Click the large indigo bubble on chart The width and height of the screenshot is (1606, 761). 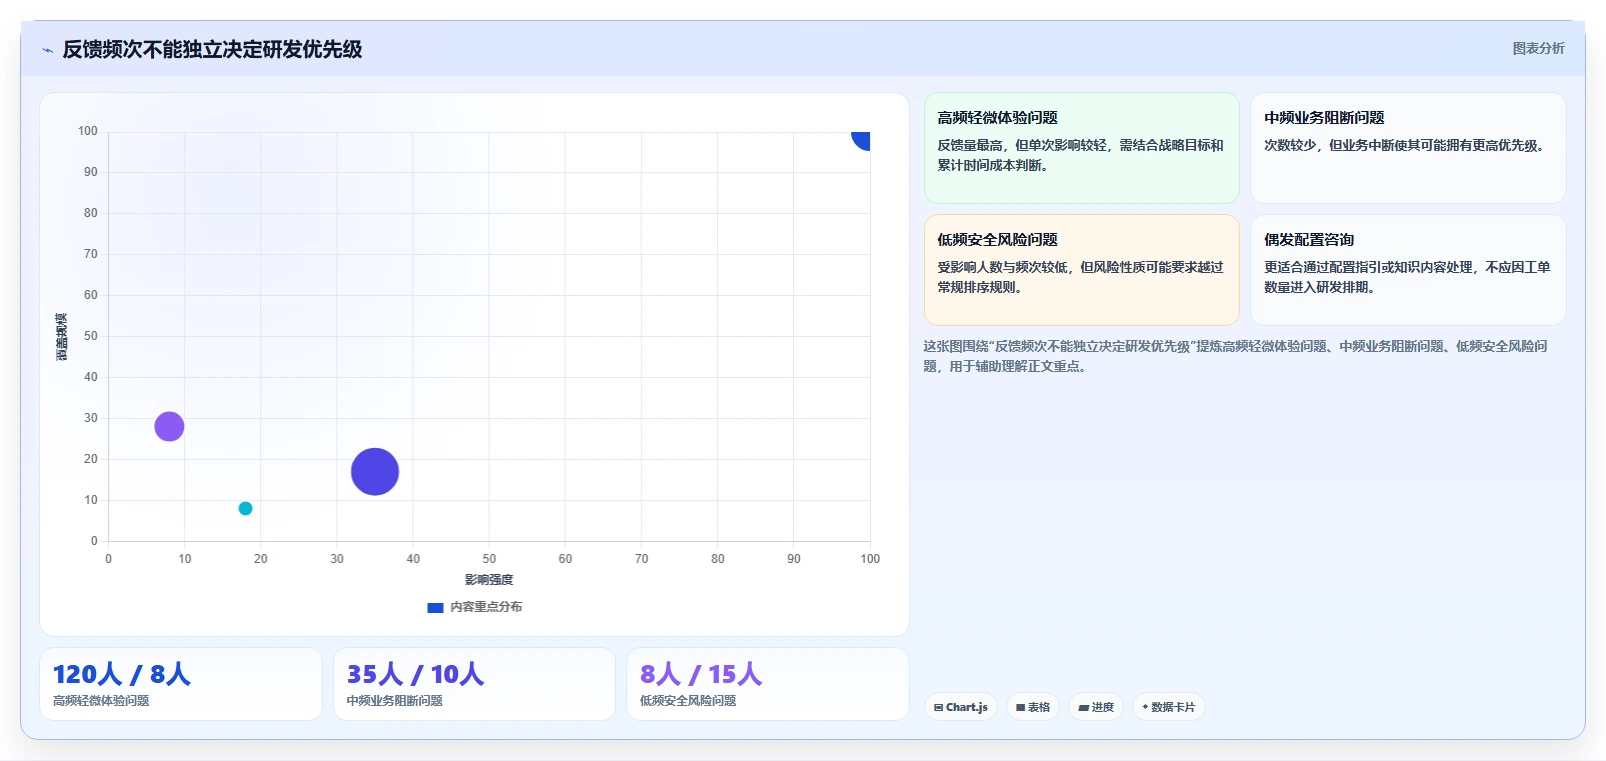tap(375, 472)
